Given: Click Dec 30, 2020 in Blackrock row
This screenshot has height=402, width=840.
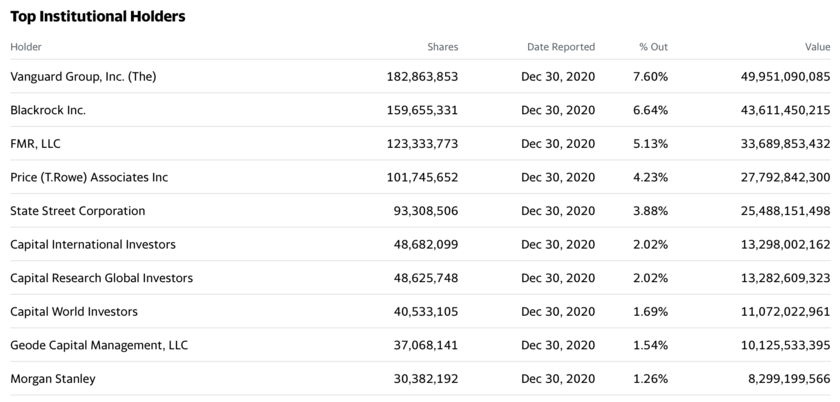Looking at the screenshot, I should 558,110.
